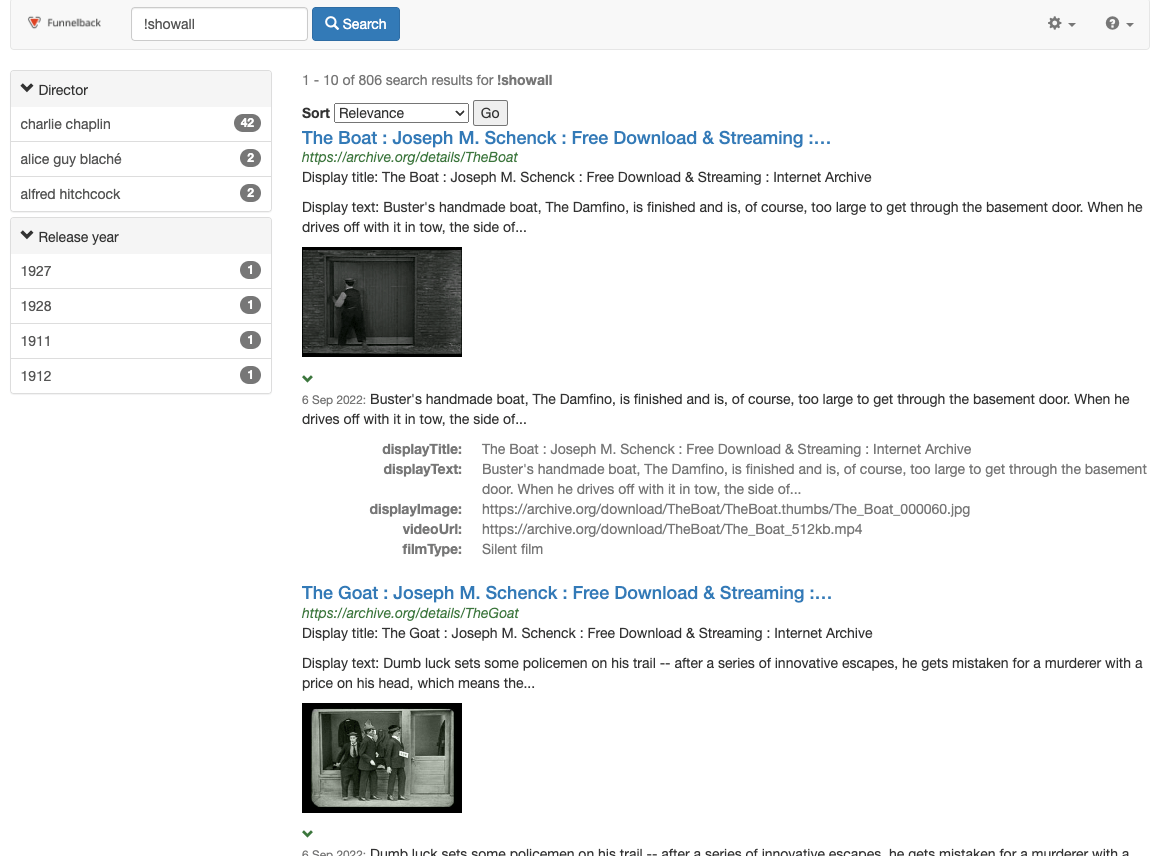
Task: Filter results by alfred hitchcock
Action: pos(70,194)
